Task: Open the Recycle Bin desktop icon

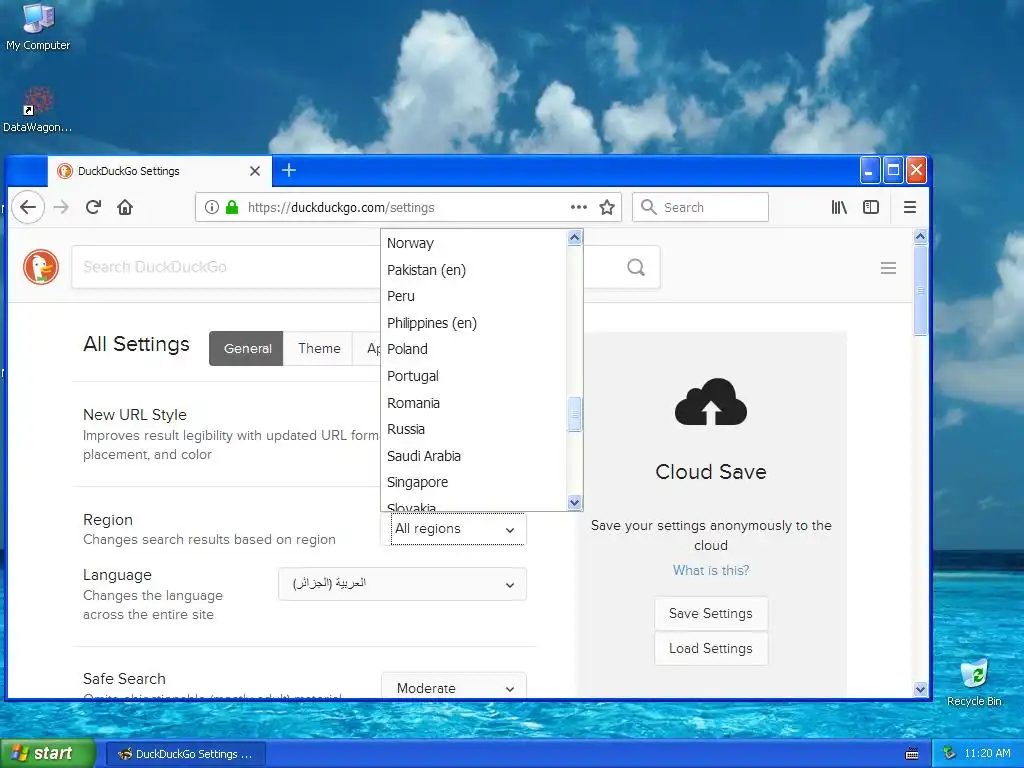Action: coord(974,683)
